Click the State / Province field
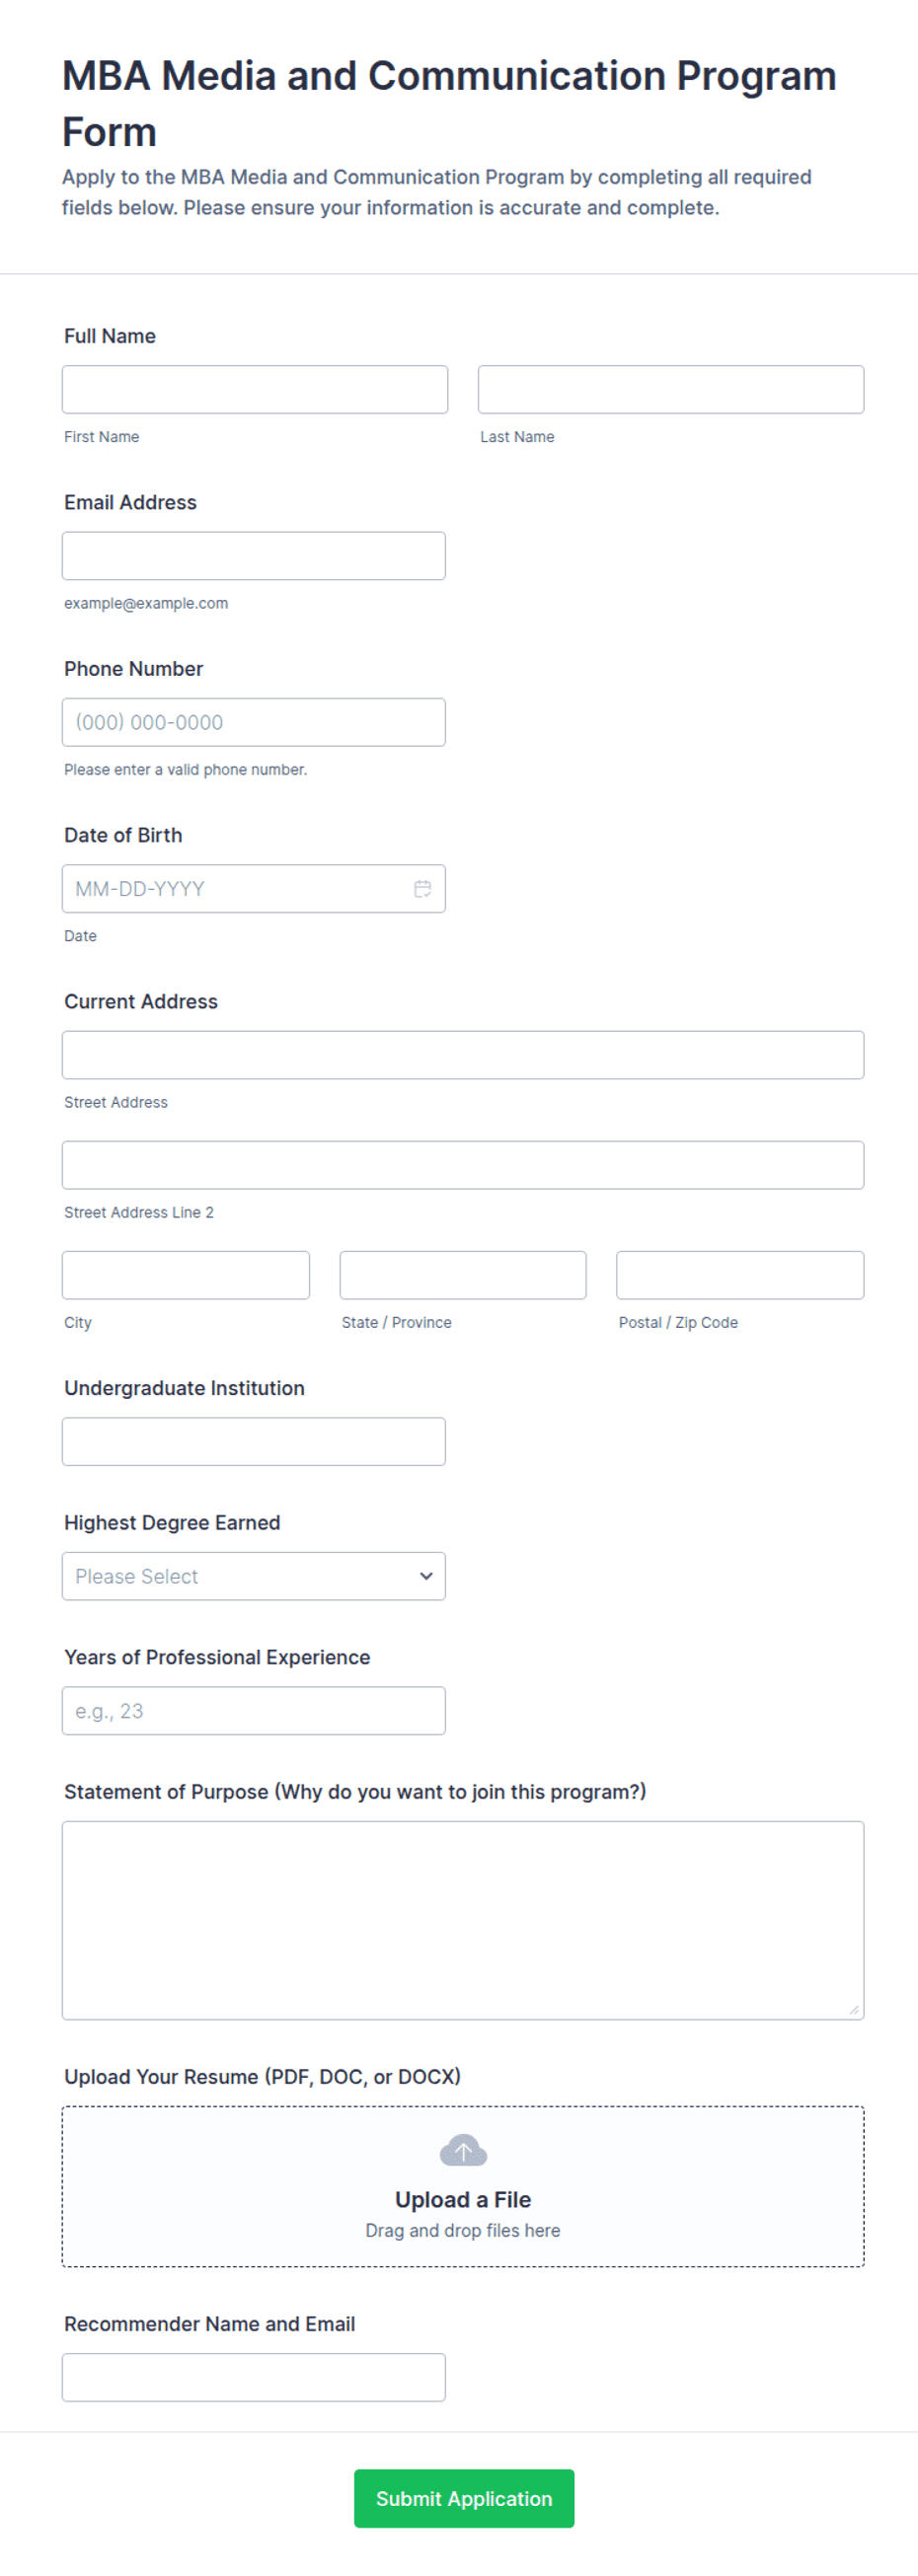Viewport: 918px width, 2576px height. (463, 1275)
